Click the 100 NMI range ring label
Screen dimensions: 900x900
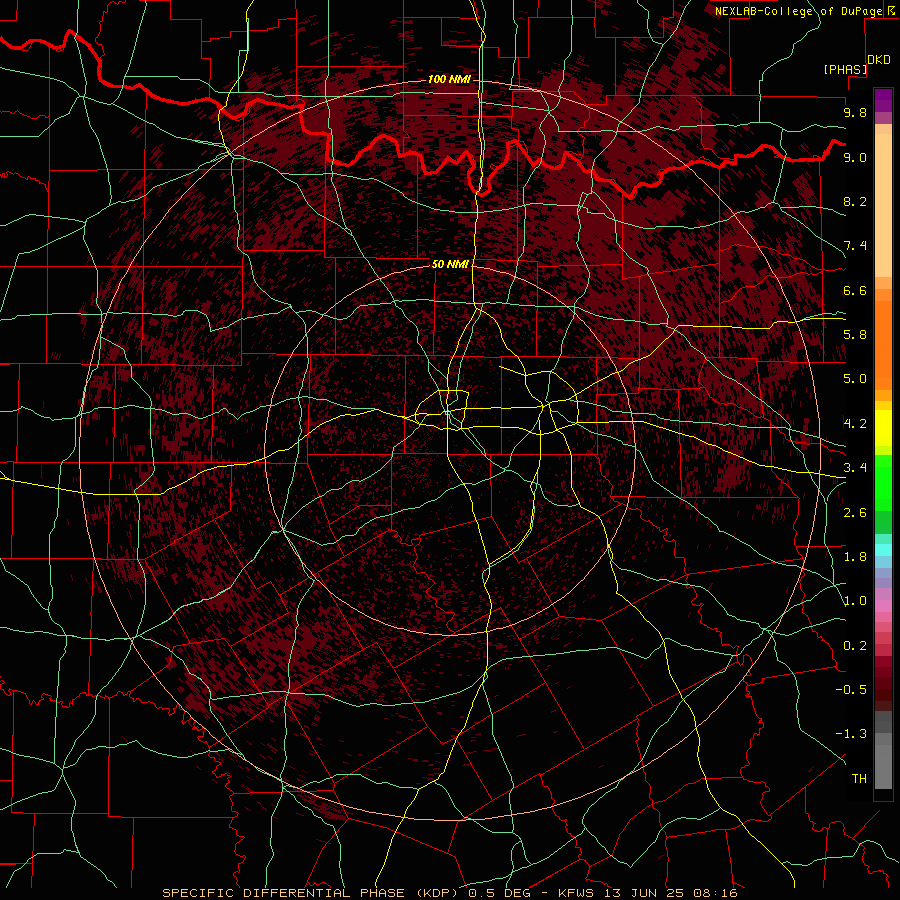pos(449,79)
